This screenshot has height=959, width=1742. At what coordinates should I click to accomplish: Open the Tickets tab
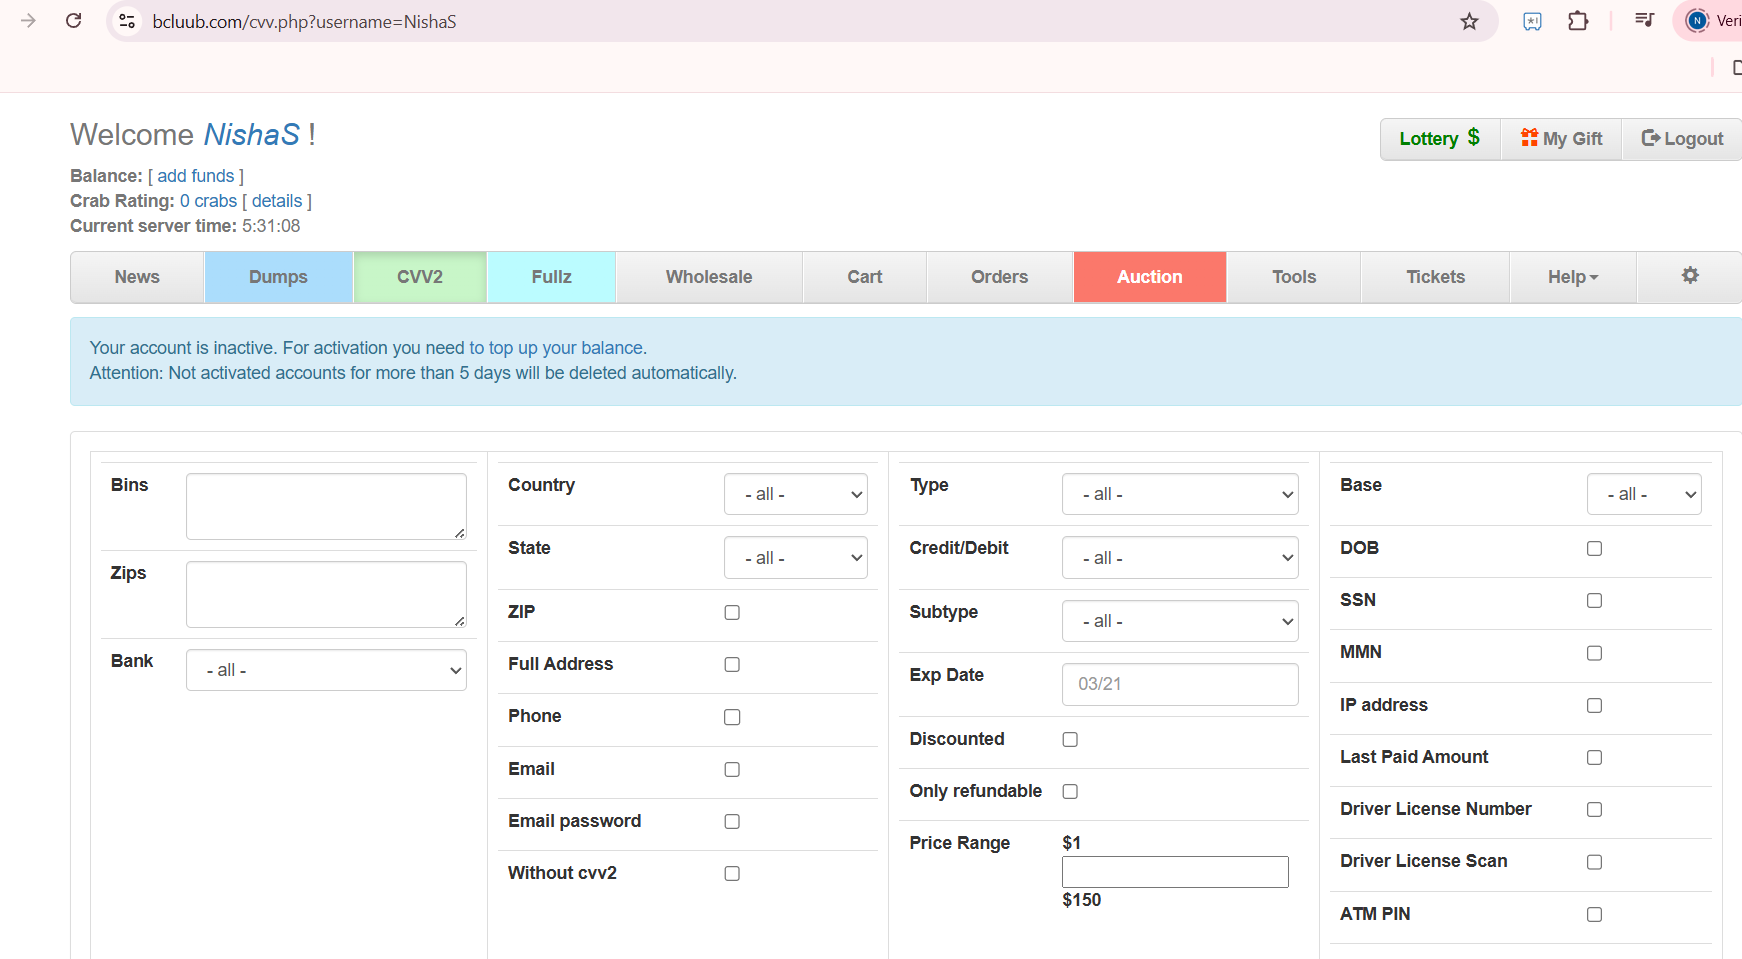coord(1435,277)
